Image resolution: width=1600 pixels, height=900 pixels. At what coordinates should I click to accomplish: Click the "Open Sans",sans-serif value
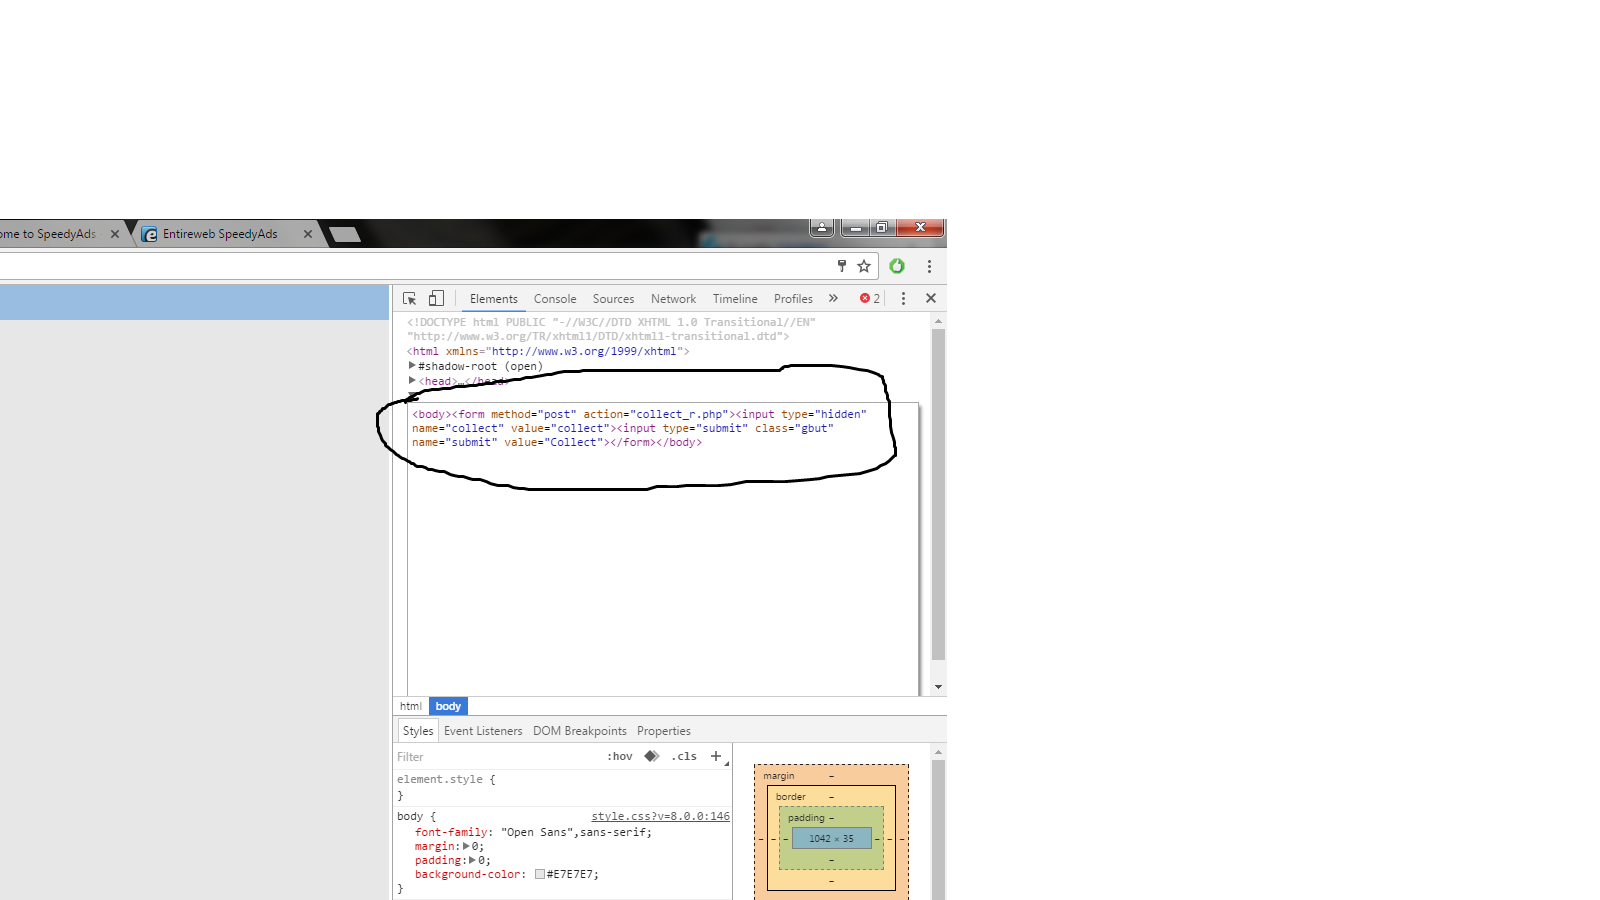573,832
